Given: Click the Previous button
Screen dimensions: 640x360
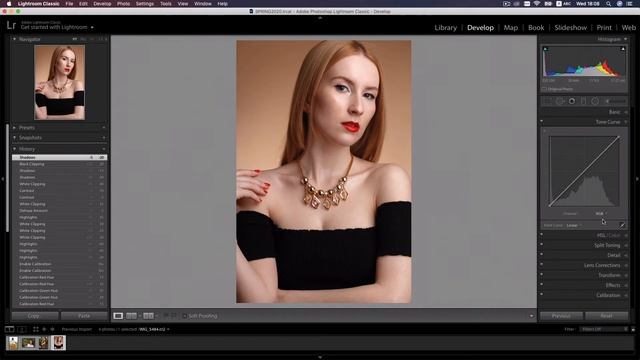Looking at the screenshot, I should (x=561, y=316).
